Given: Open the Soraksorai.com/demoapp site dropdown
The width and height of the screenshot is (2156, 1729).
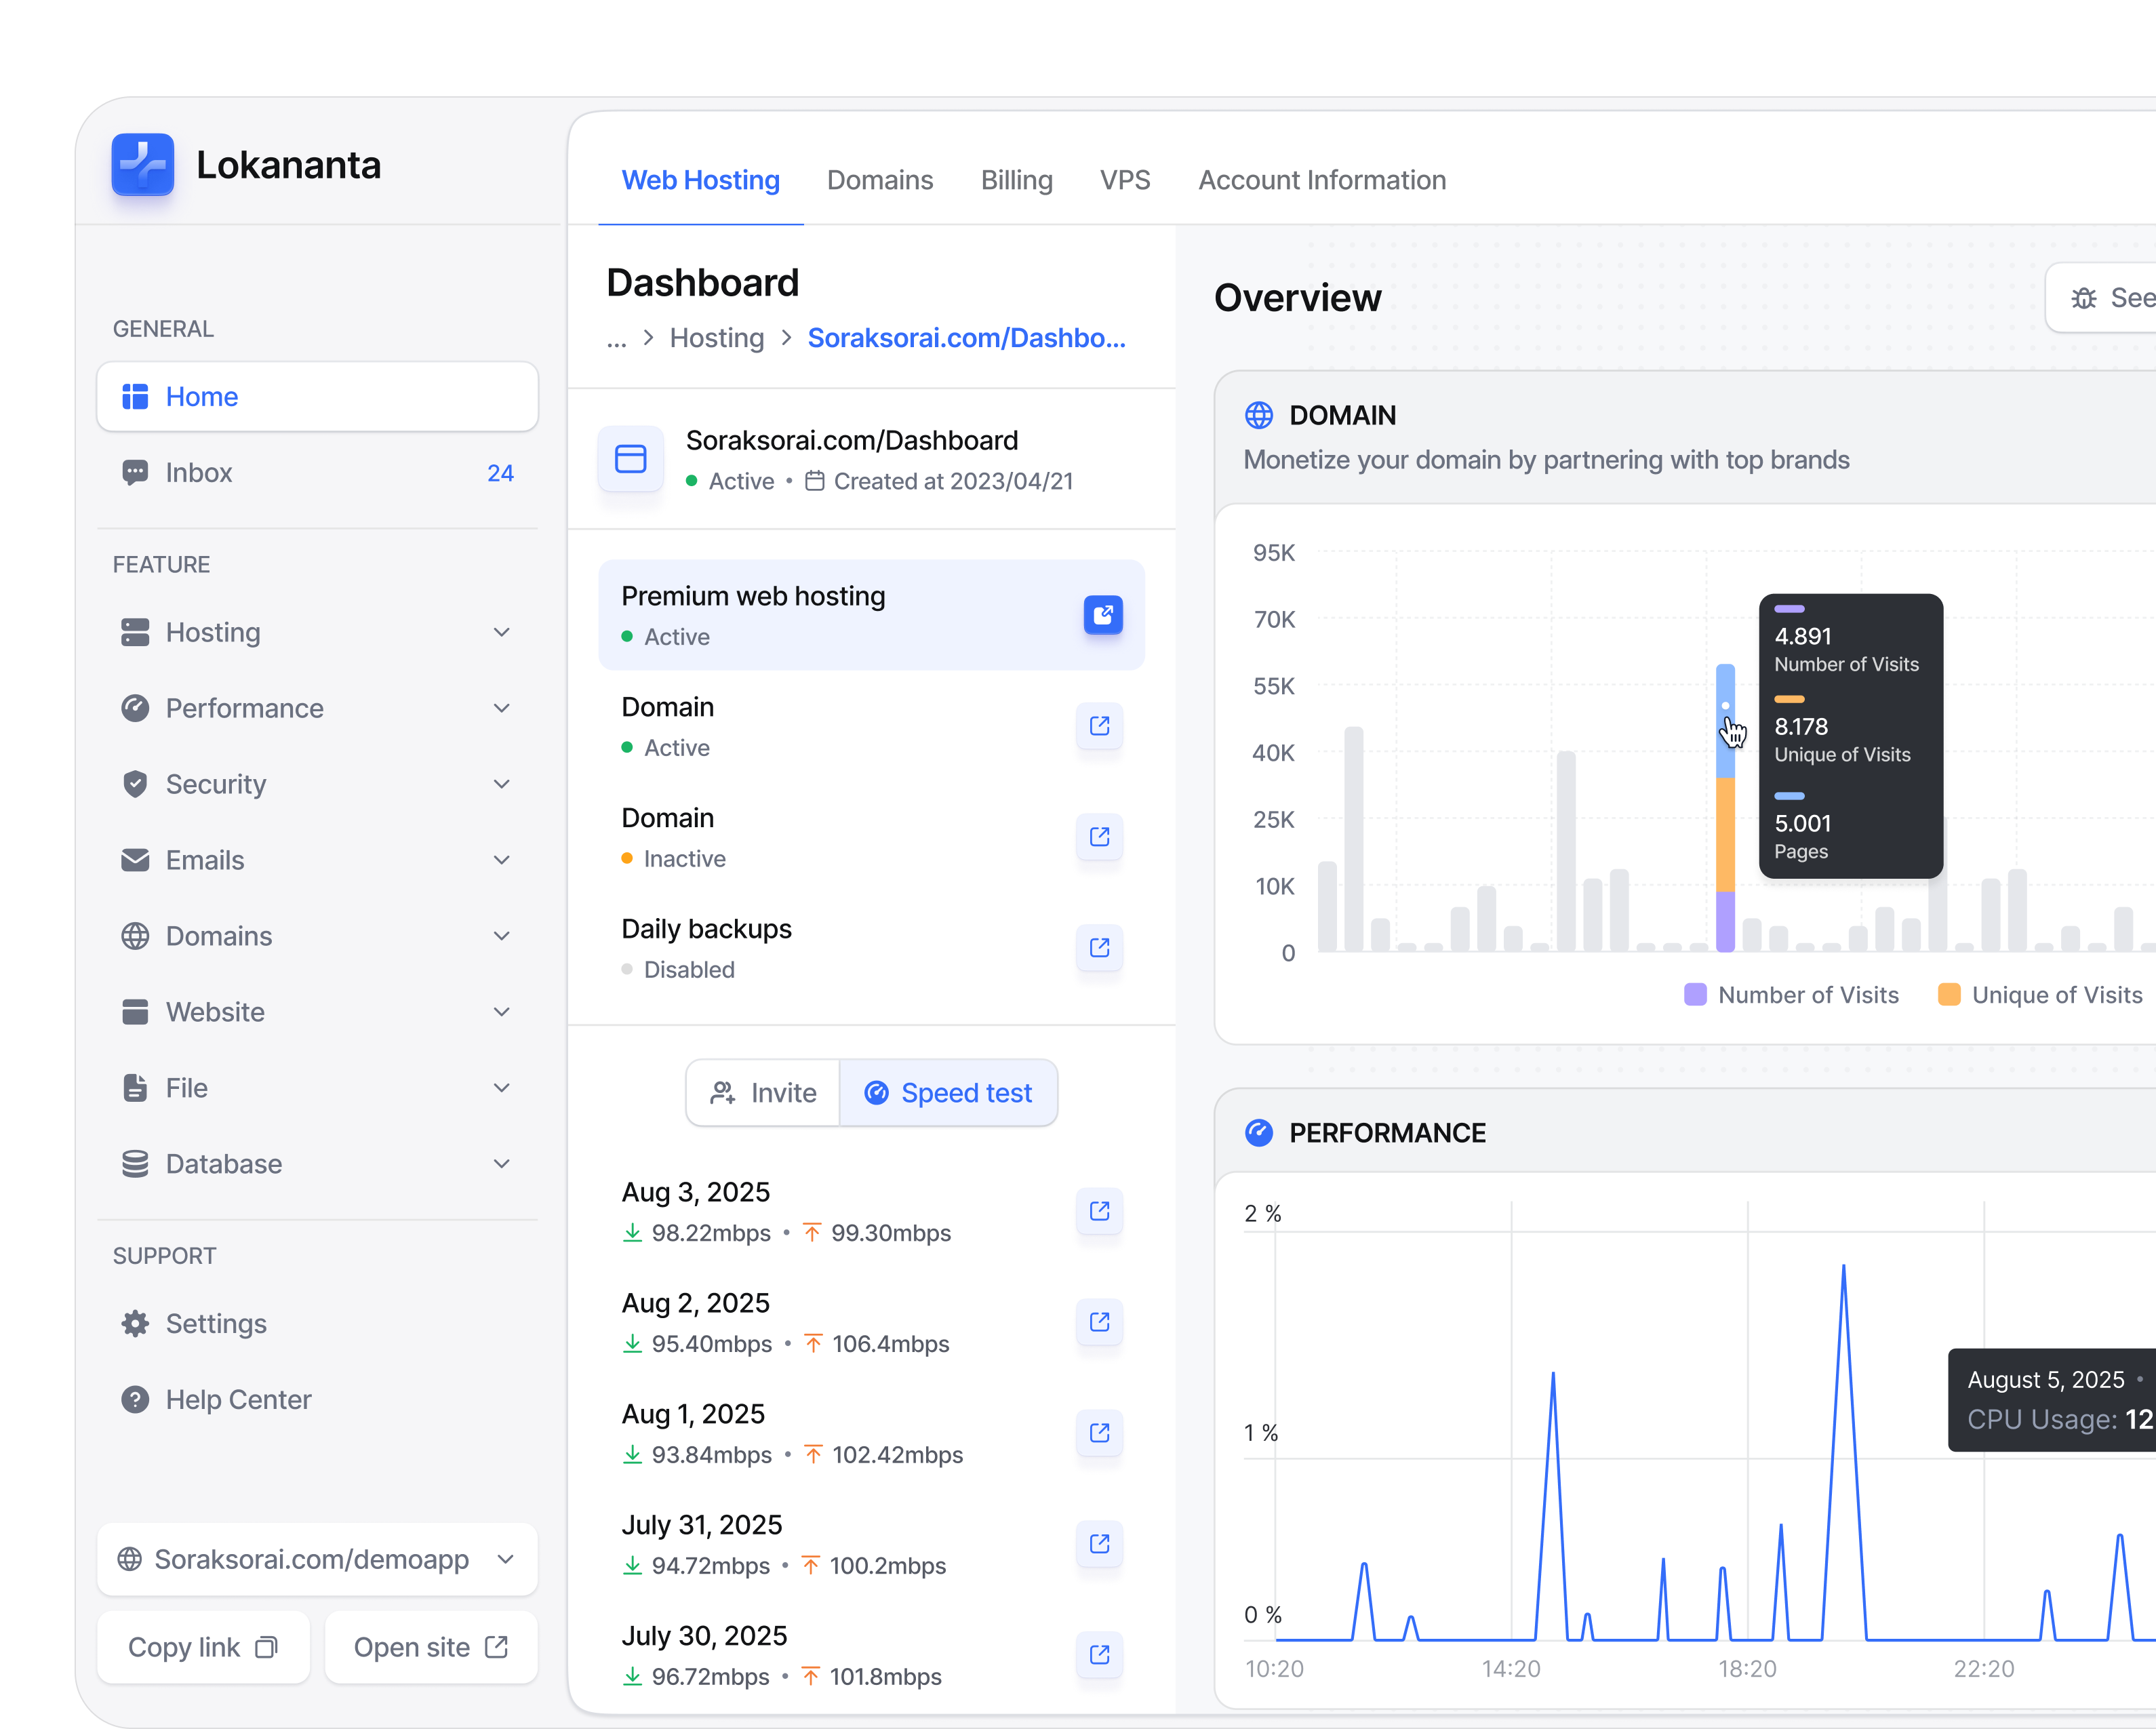Looking at the screenshot, I should pos(317,1559).
